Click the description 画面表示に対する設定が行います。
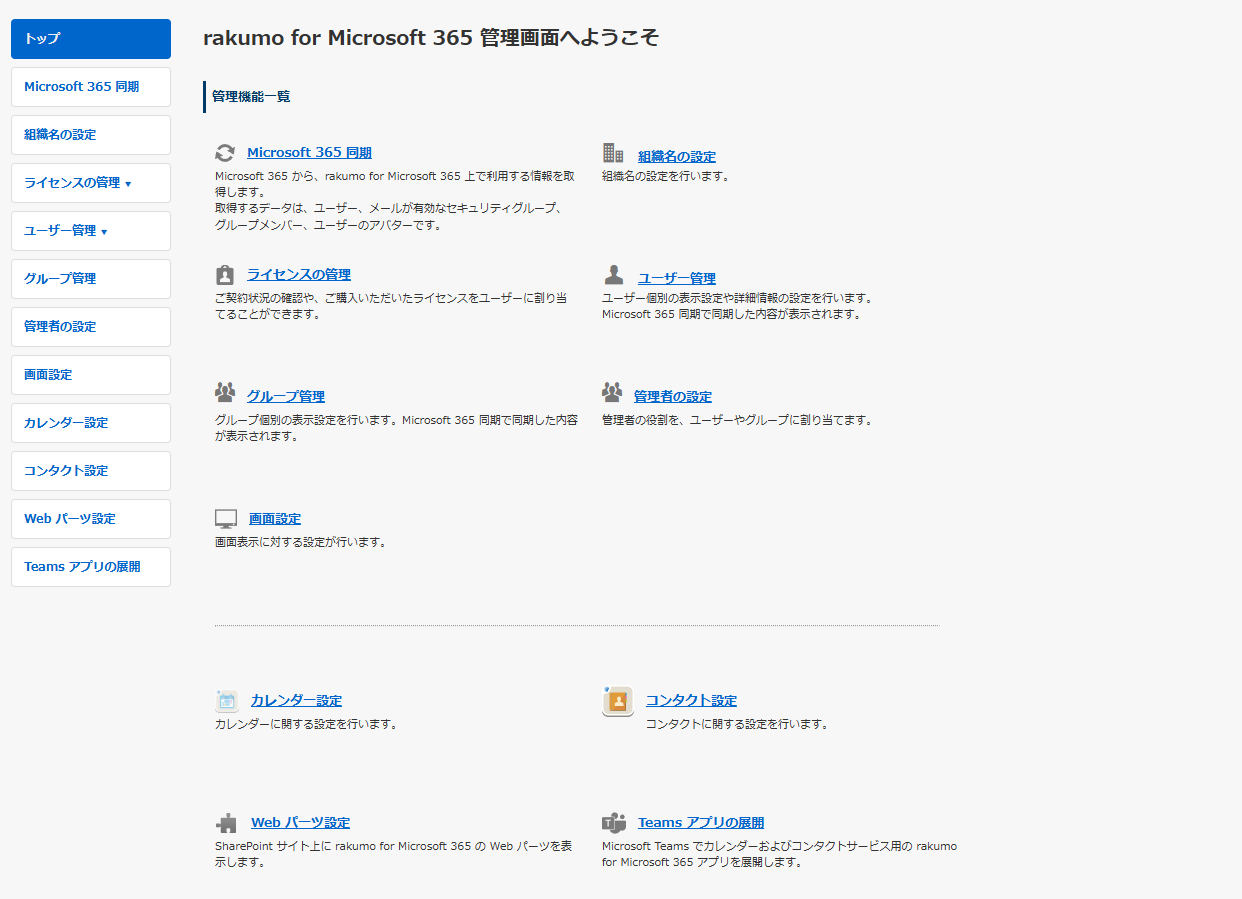The height and width of the screenshot is (899, 1242). [x=300, y=542]
